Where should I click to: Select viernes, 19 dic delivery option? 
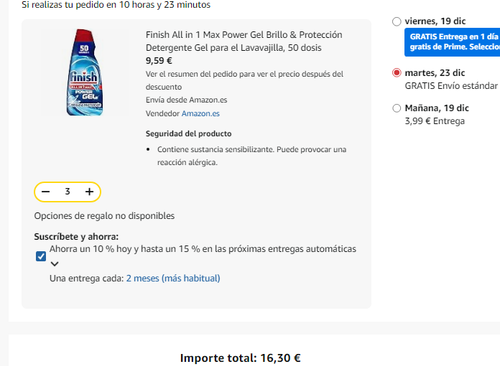pyautogui.click(x=396, y=22)
